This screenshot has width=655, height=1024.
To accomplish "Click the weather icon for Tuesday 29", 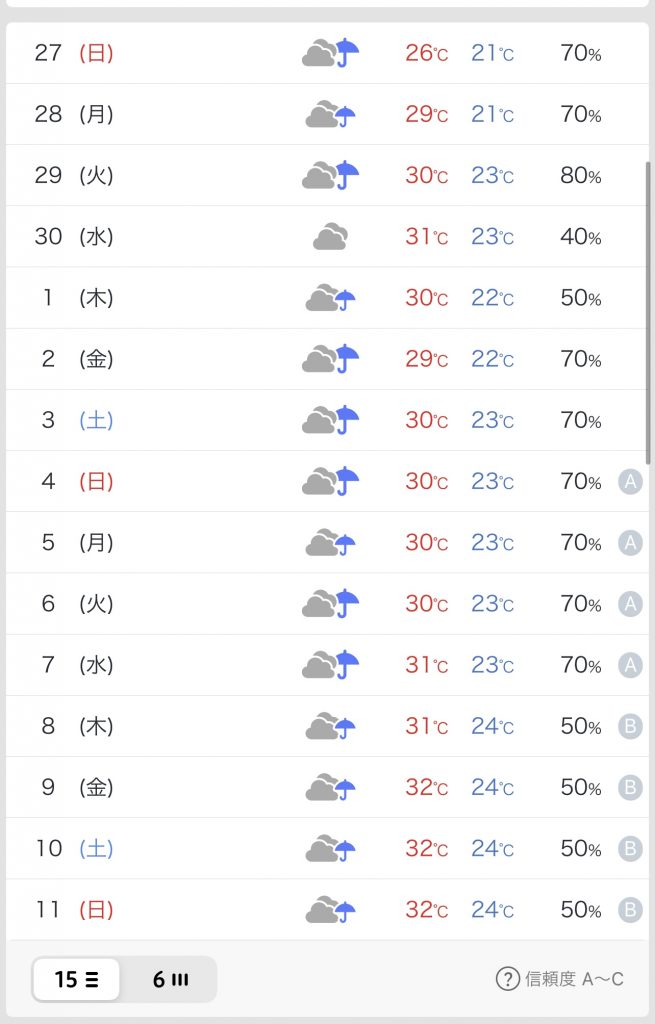I will click(x=330, y=175).
